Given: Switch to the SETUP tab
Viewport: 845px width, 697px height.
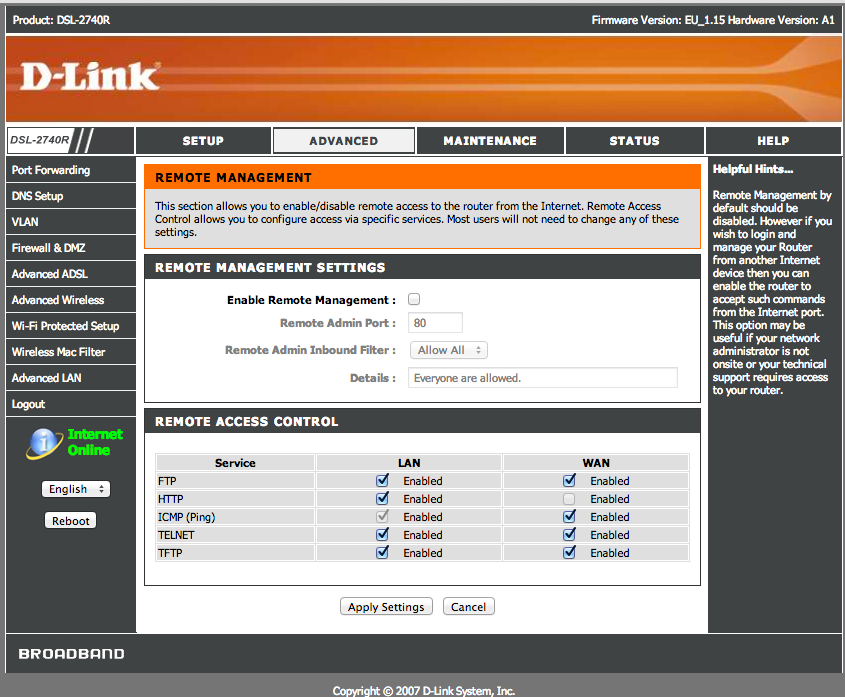Looking at the screenshot, I should (x=202, y=140).
